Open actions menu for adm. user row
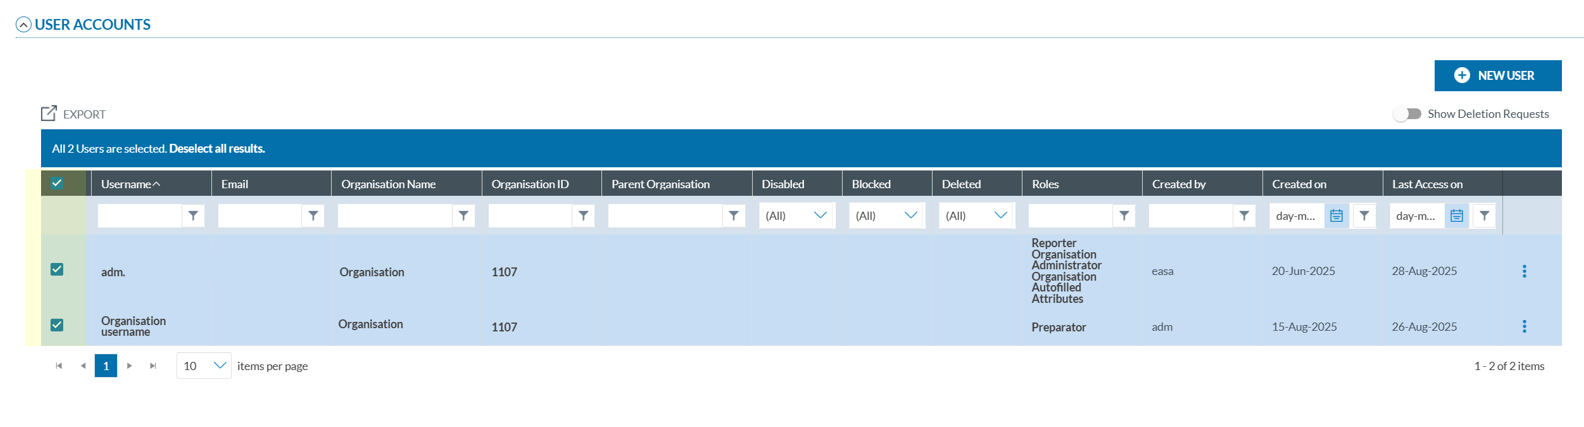 (1524, 271)
